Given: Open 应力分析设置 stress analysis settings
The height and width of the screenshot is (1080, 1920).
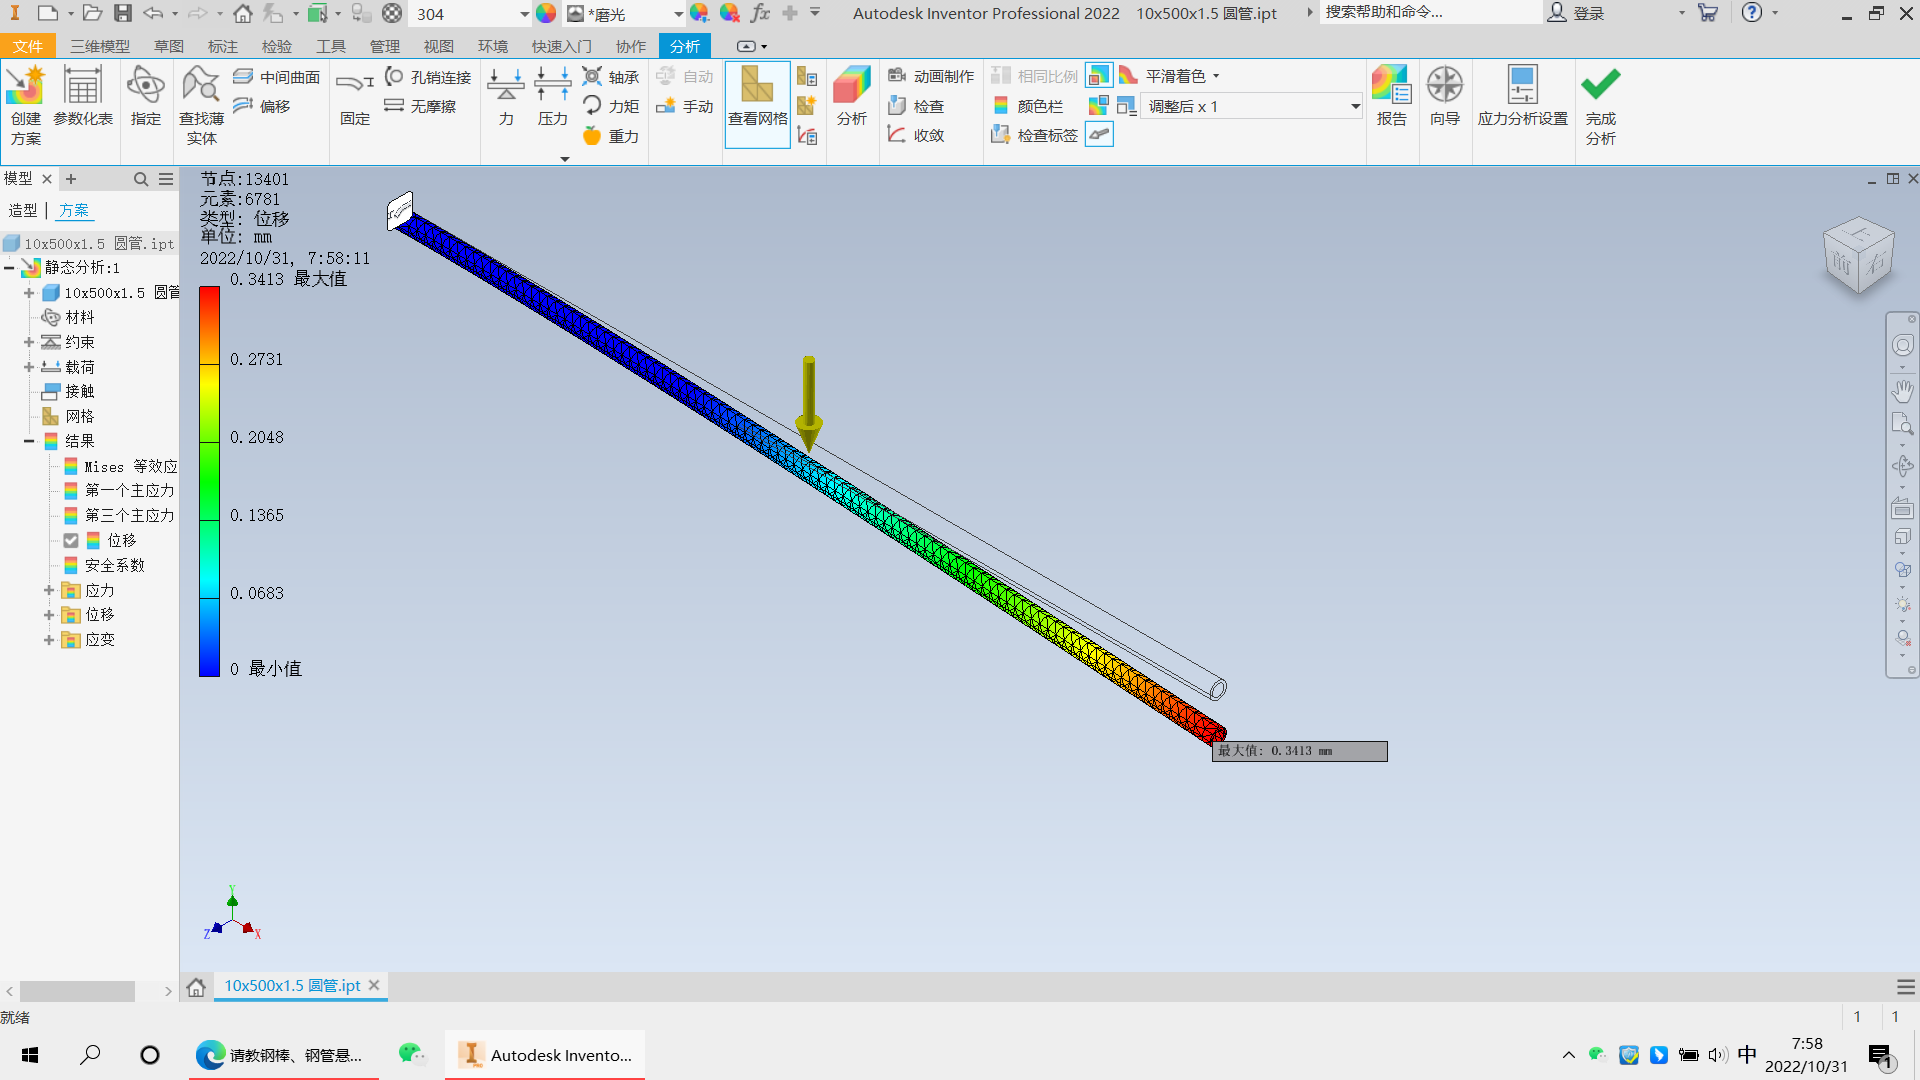Looking at the screenshot, I should click(1523, 97).
